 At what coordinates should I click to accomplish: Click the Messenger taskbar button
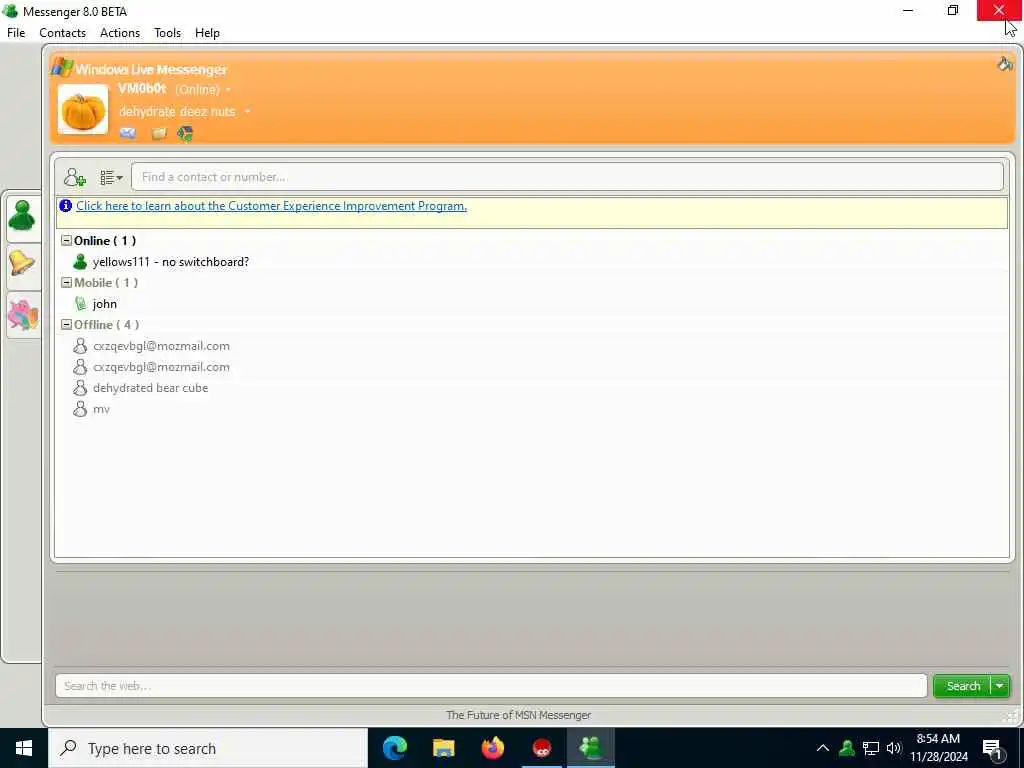click(590, 748)
